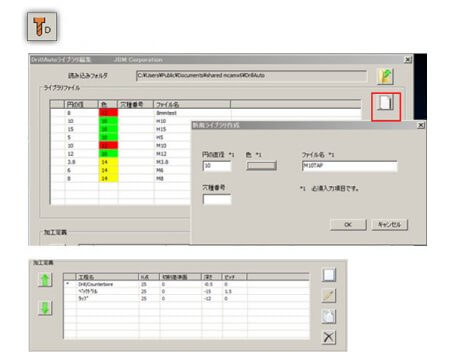
Task: Move process down with green down arrow
Action: [45, 308]
